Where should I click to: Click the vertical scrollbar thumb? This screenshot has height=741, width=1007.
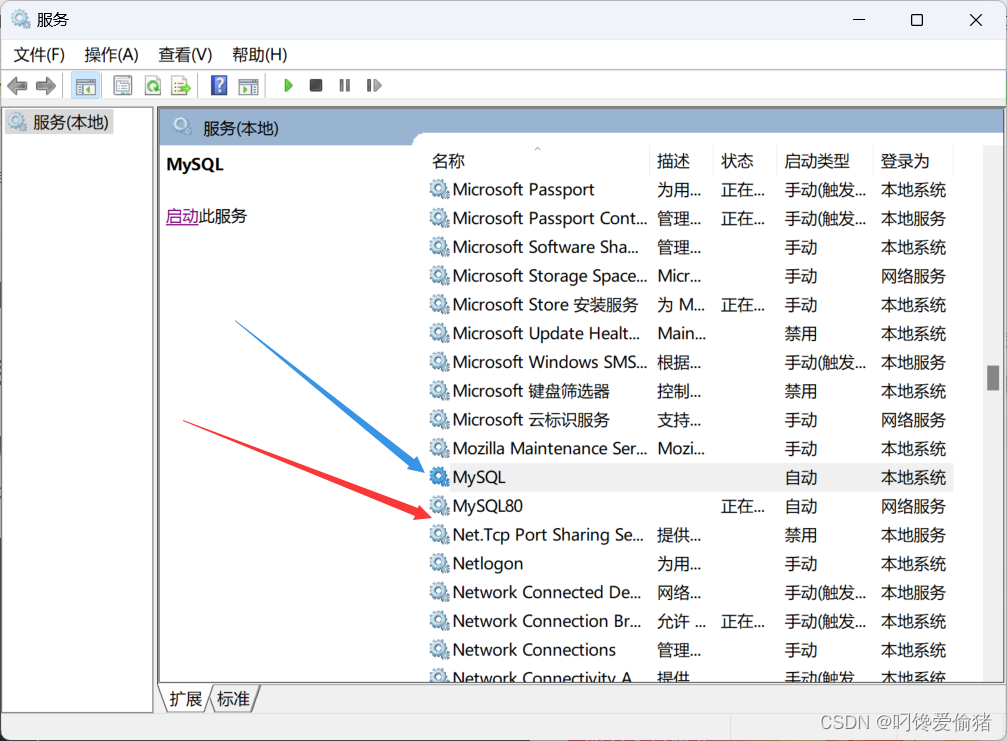click(x=993, y=378)
